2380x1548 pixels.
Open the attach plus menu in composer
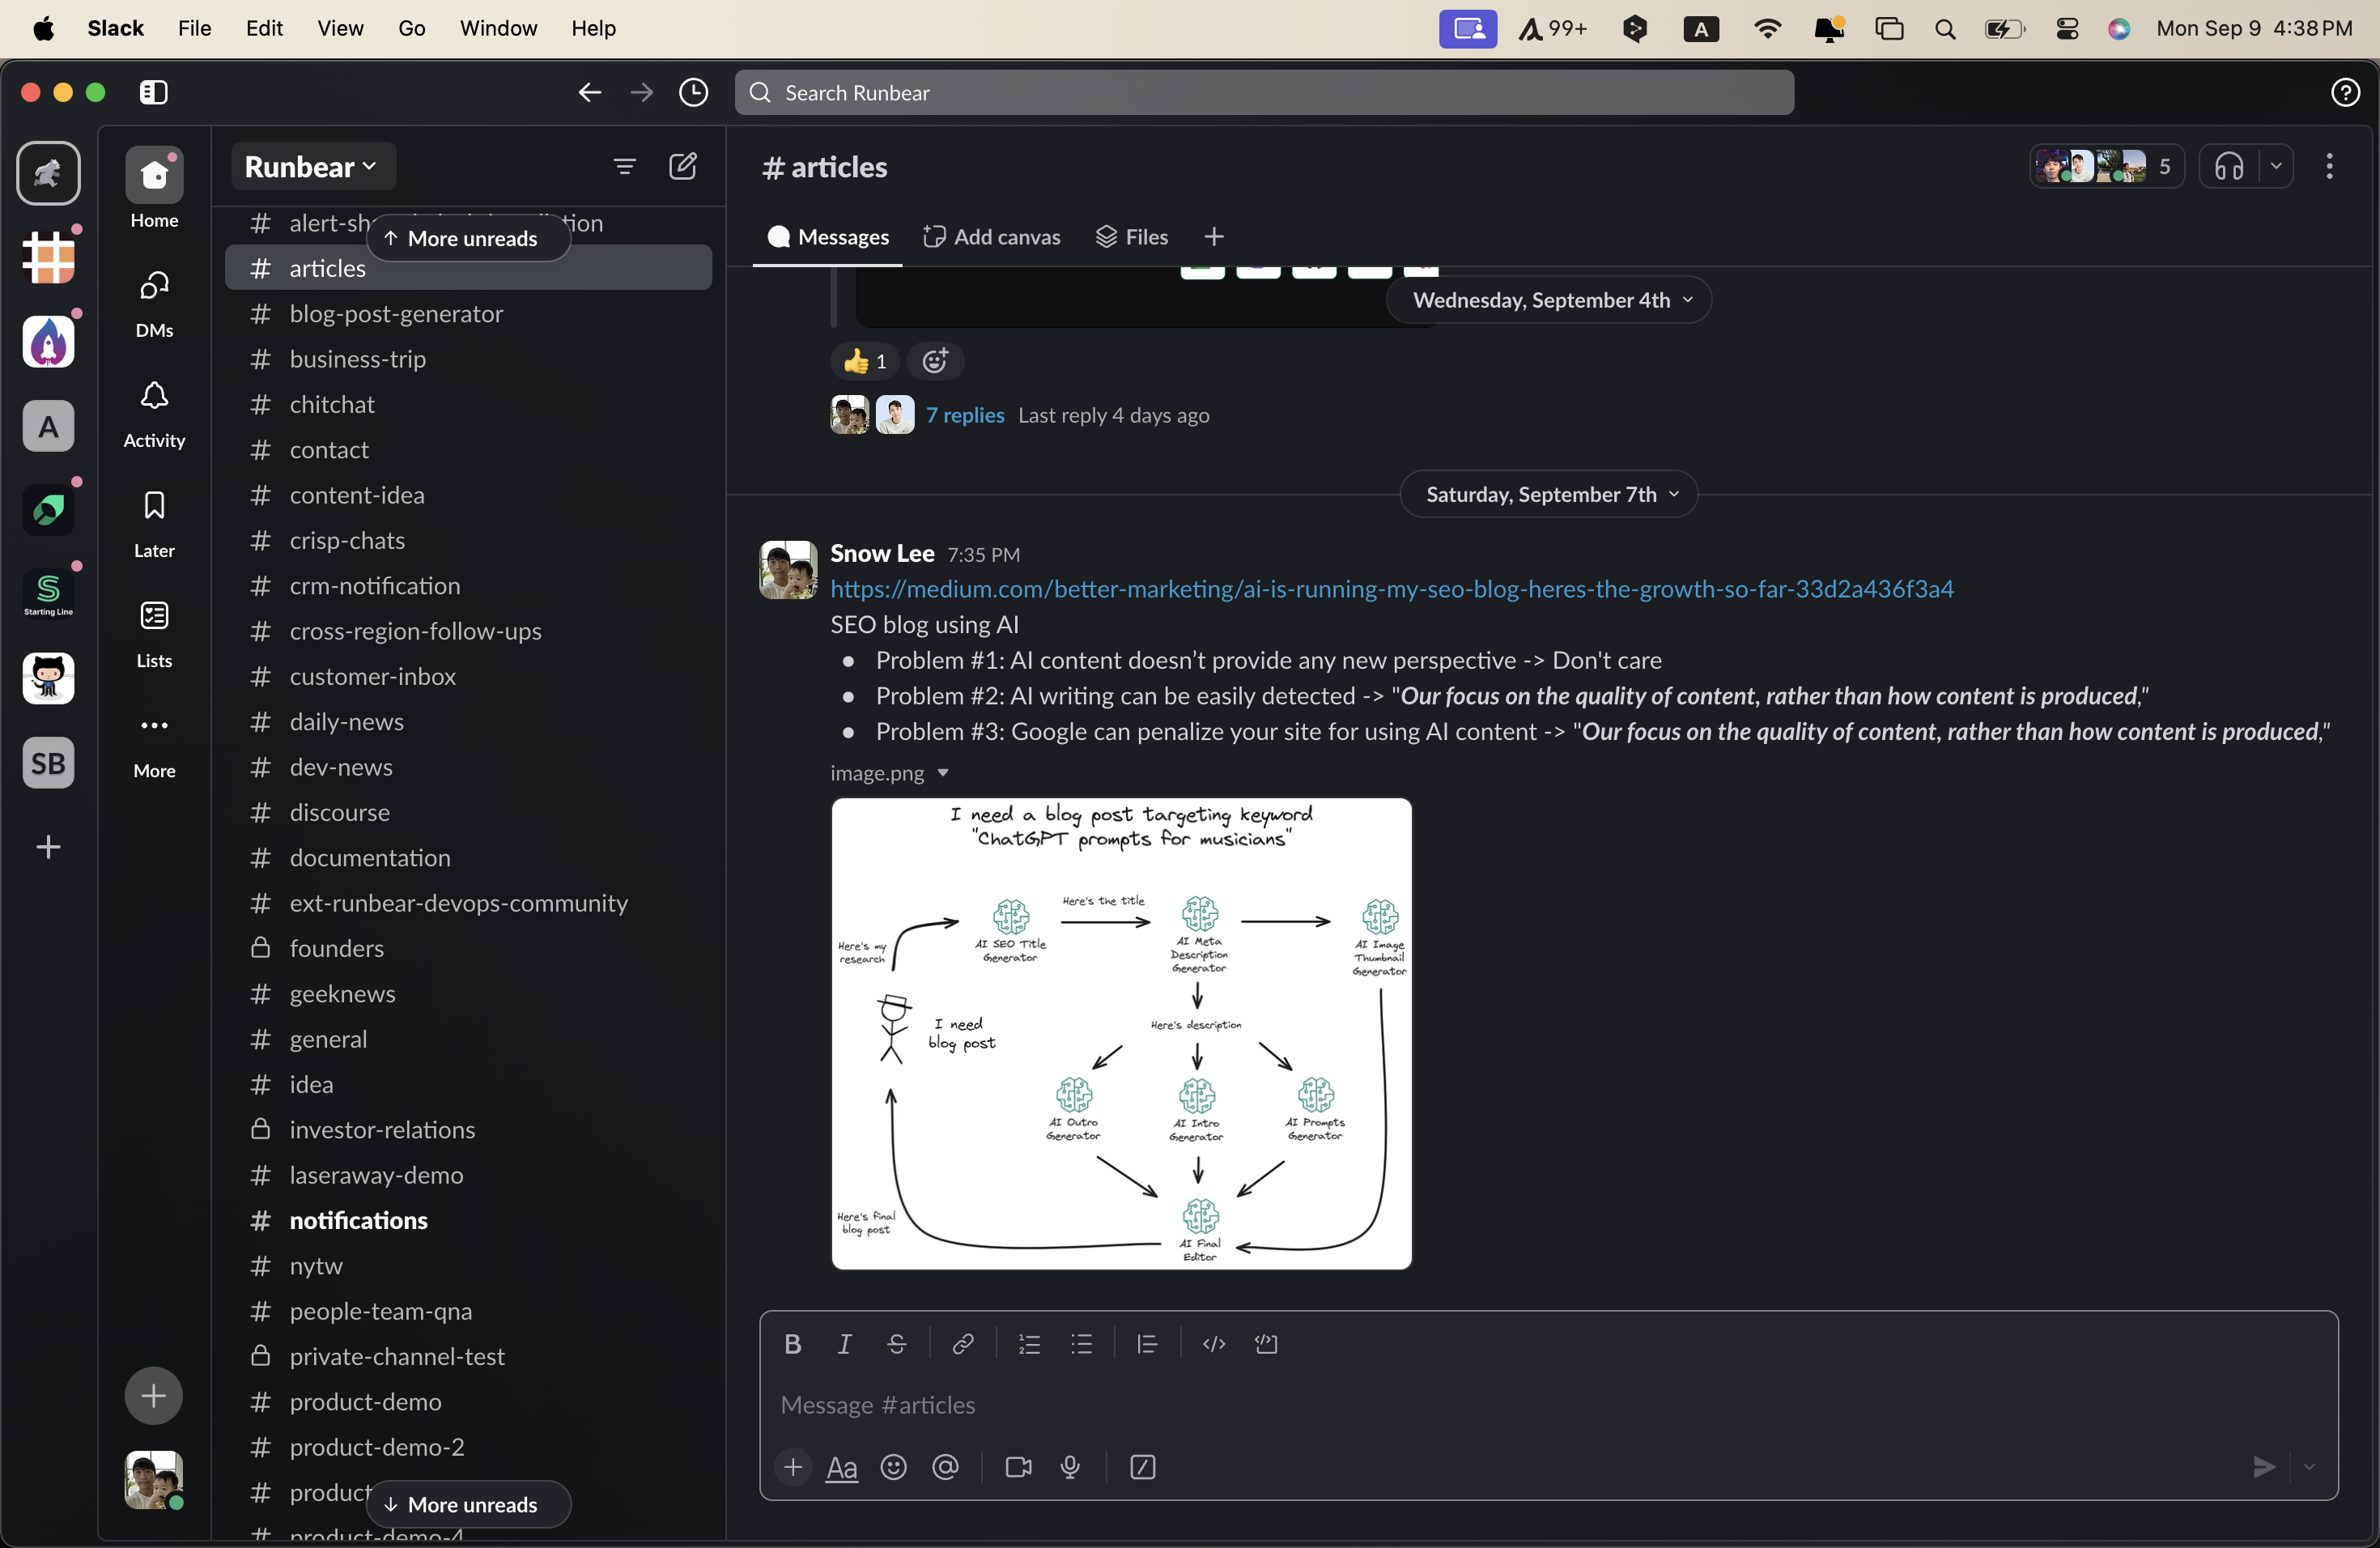pyautogui.click(x=793, y=1467)
